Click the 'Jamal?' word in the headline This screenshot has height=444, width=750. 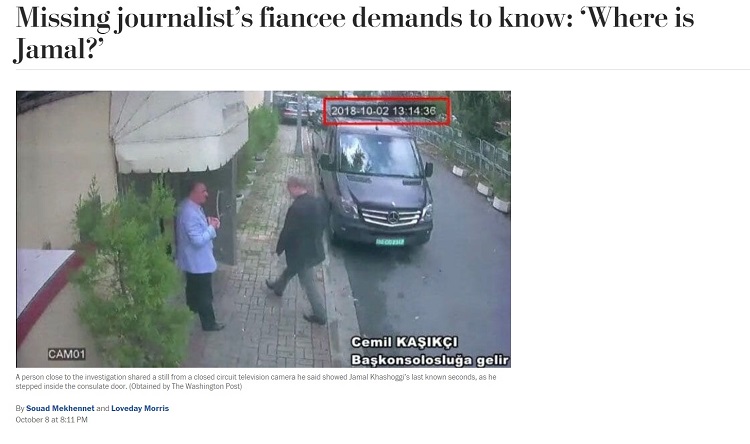(59, 49)
